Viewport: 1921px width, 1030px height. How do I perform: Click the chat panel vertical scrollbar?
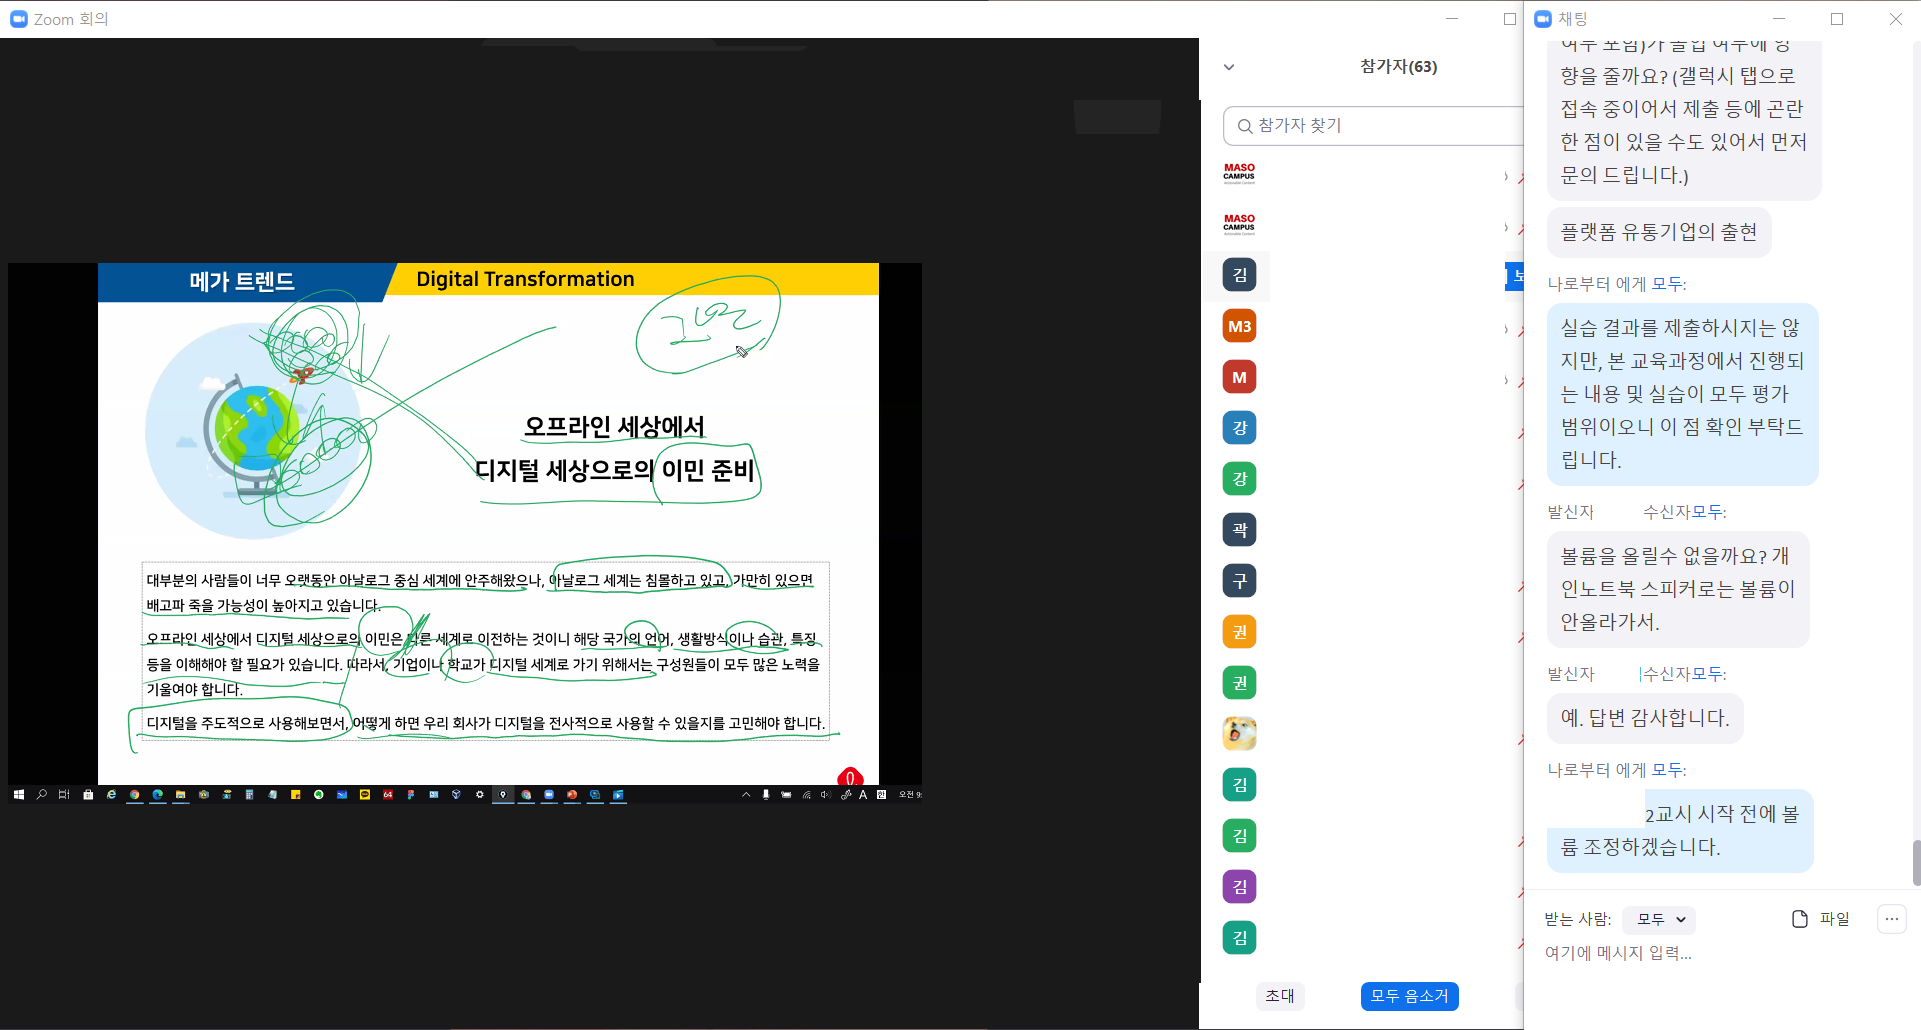1916,862
